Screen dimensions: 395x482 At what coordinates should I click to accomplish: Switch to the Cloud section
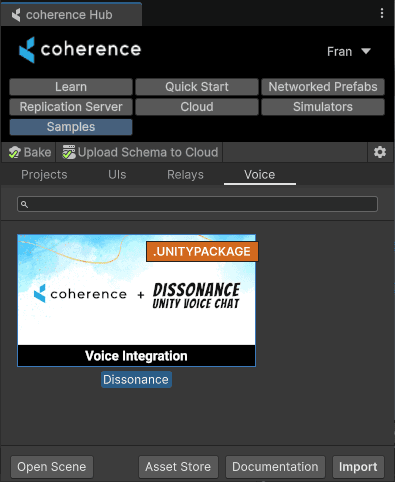pyautogui.click(x=197, y=107)
